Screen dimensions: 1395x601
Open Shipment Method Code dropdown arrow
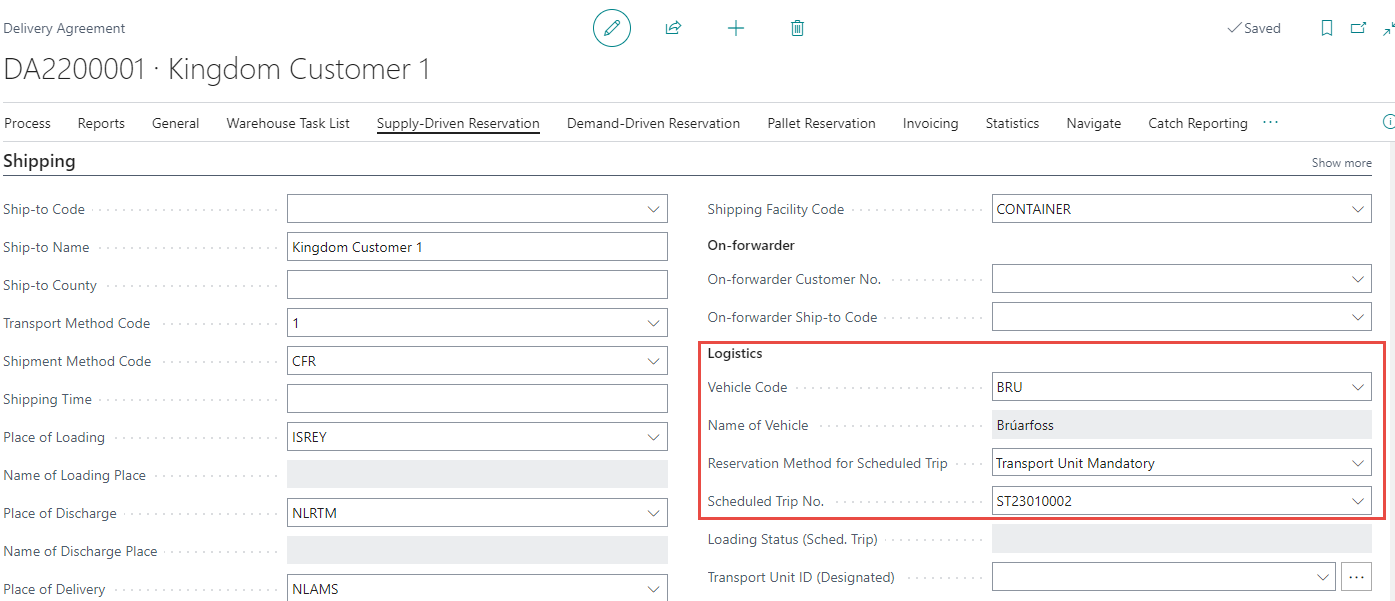click(653, 361)
